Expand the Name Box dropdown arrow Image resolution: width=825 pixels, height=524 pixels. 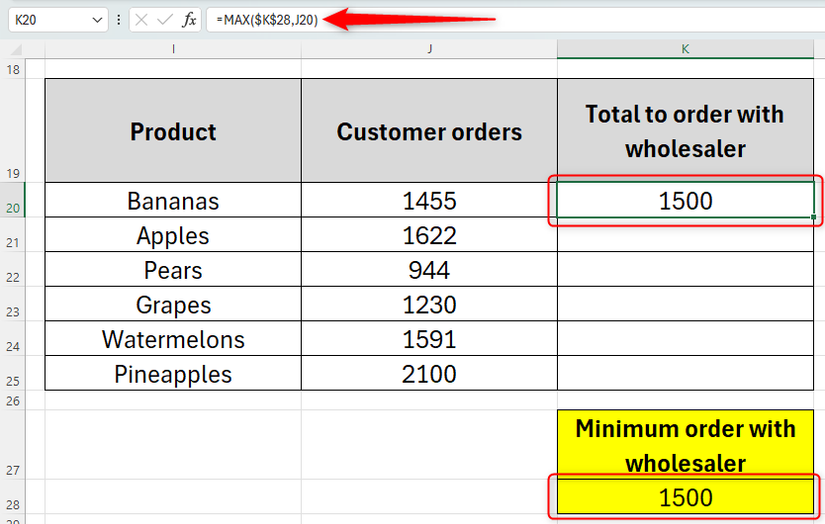[97, 20]
